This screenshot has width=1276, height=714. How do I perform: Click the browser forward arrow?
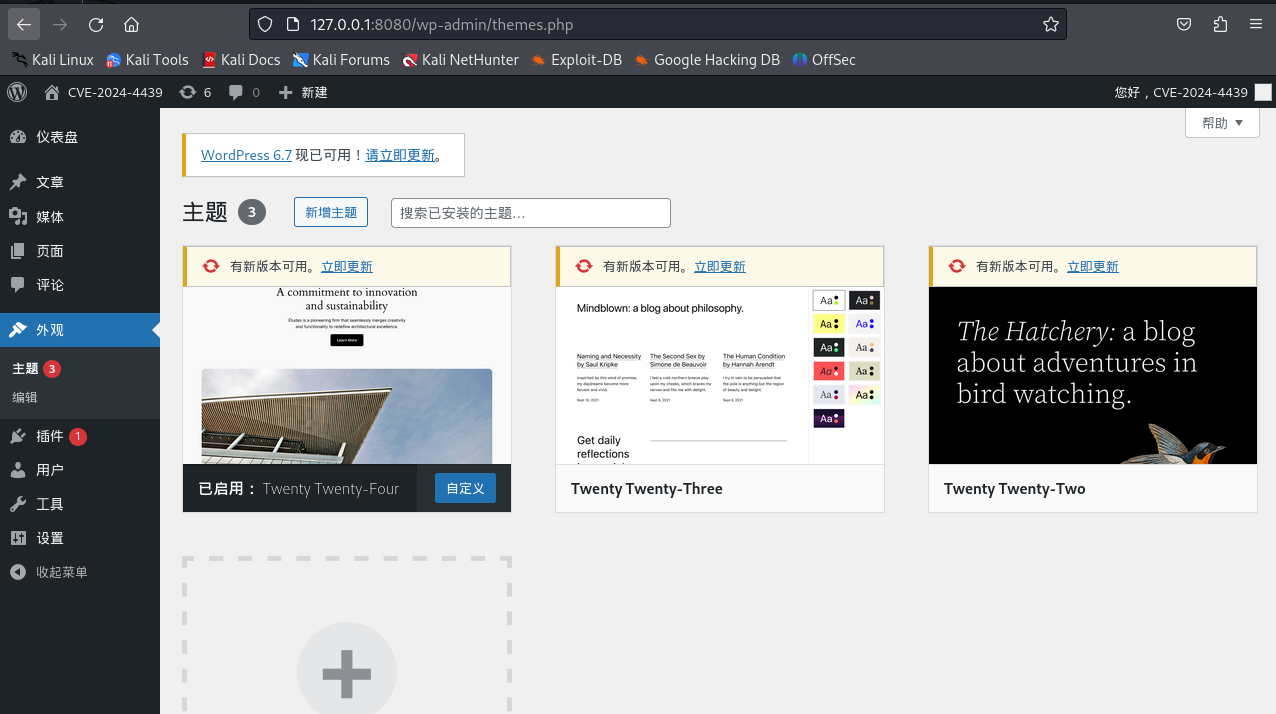60,24
